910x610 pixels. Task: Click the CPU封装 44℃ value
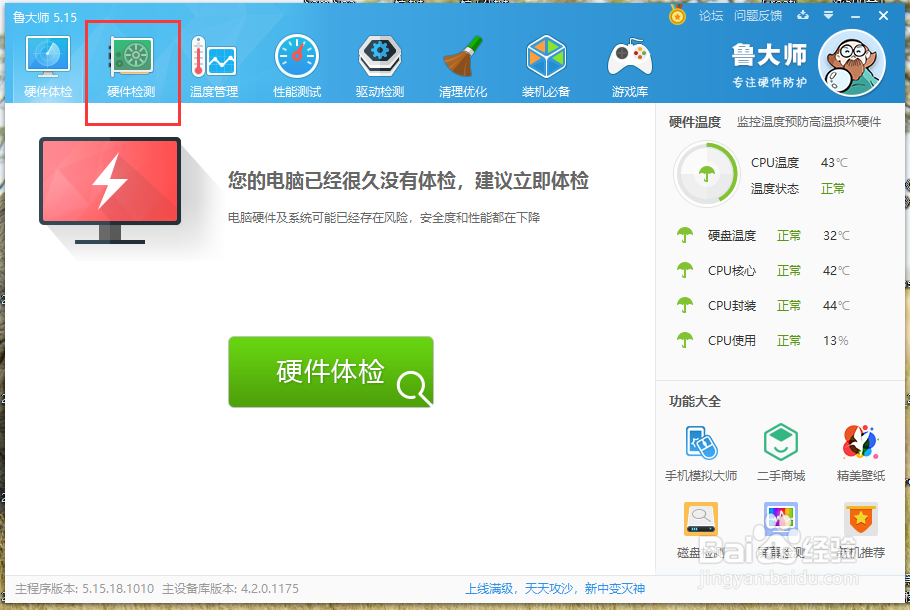pyautogui.click(x=836, y=305)
